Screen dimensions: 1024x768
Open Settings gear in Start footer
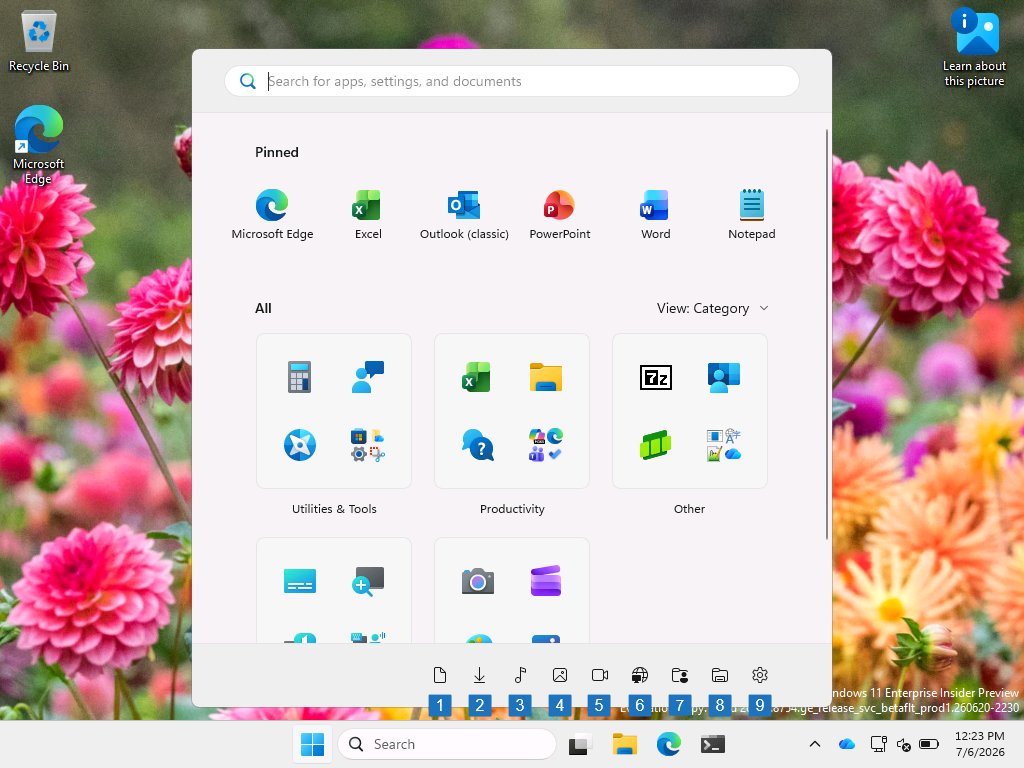(x=760, y=675)
